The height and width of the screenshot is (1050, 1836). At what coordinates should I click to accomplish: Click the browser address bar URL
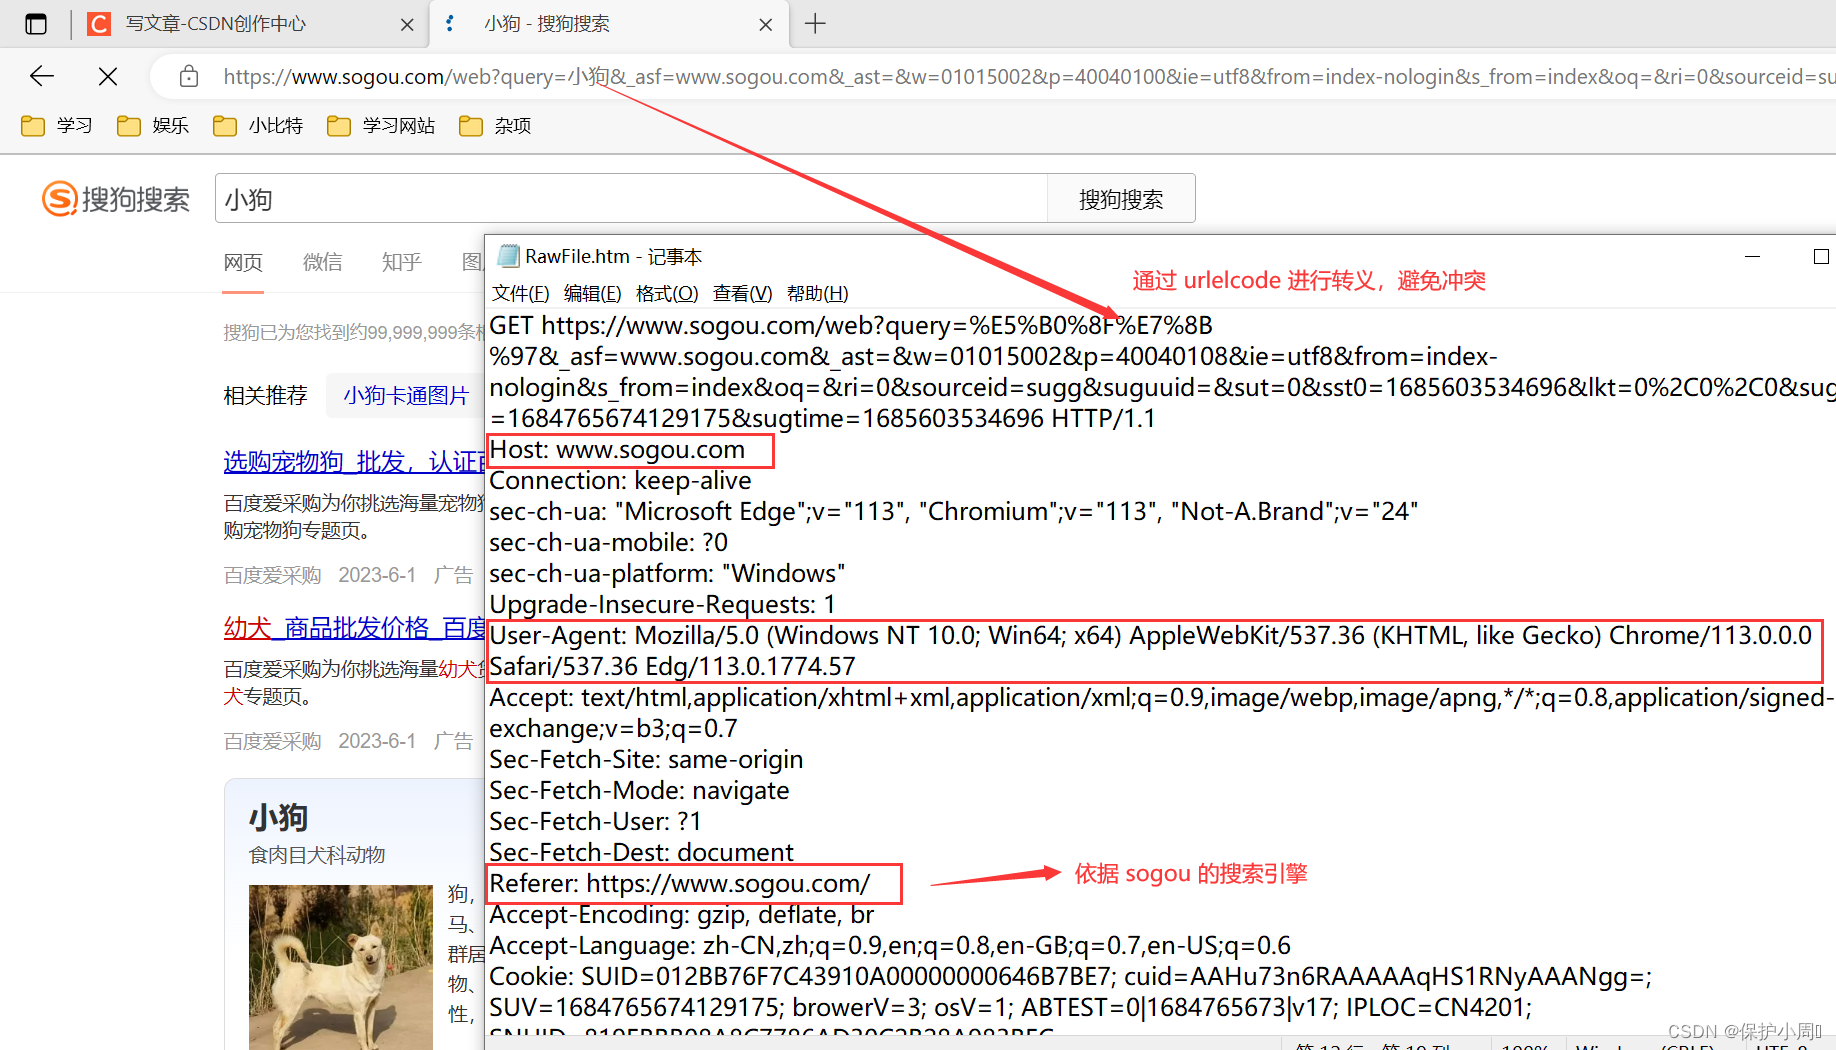[x=1028, y=77]
